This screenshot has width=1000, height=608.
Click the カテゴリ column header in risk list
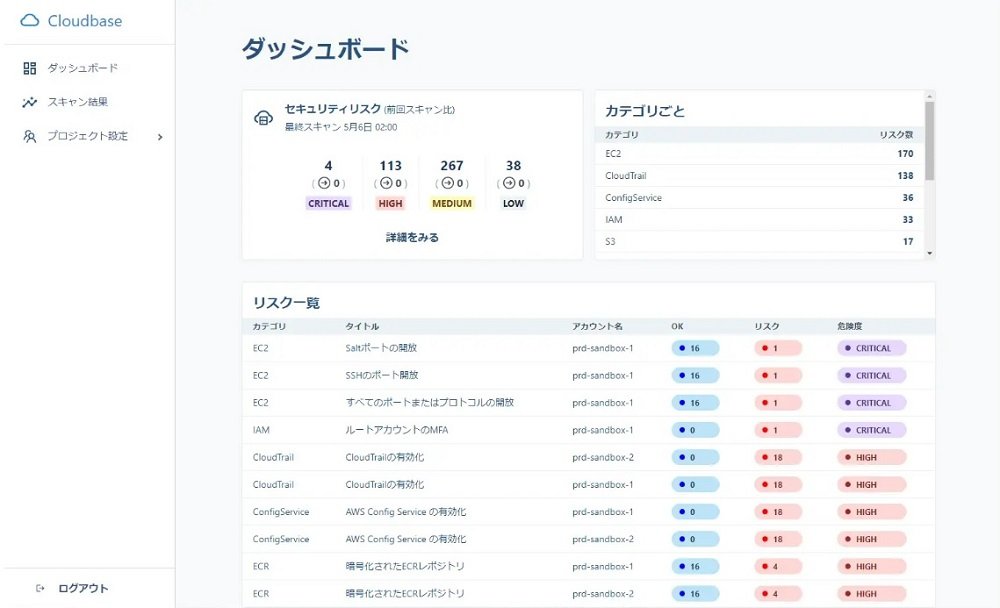coord(269,326)
